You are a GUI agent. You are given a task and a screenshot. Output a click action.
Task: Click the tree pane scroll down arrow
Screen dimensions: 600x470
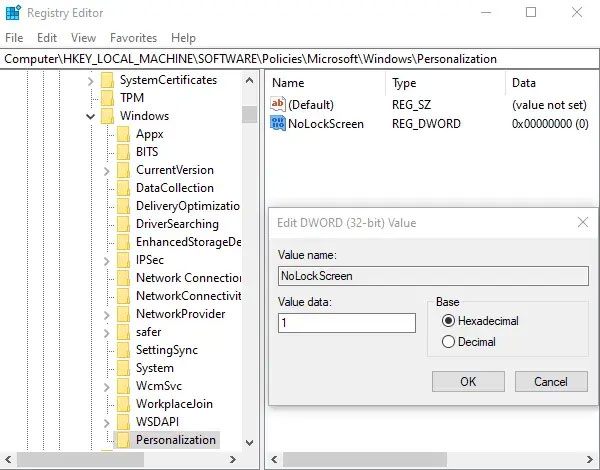249,443
